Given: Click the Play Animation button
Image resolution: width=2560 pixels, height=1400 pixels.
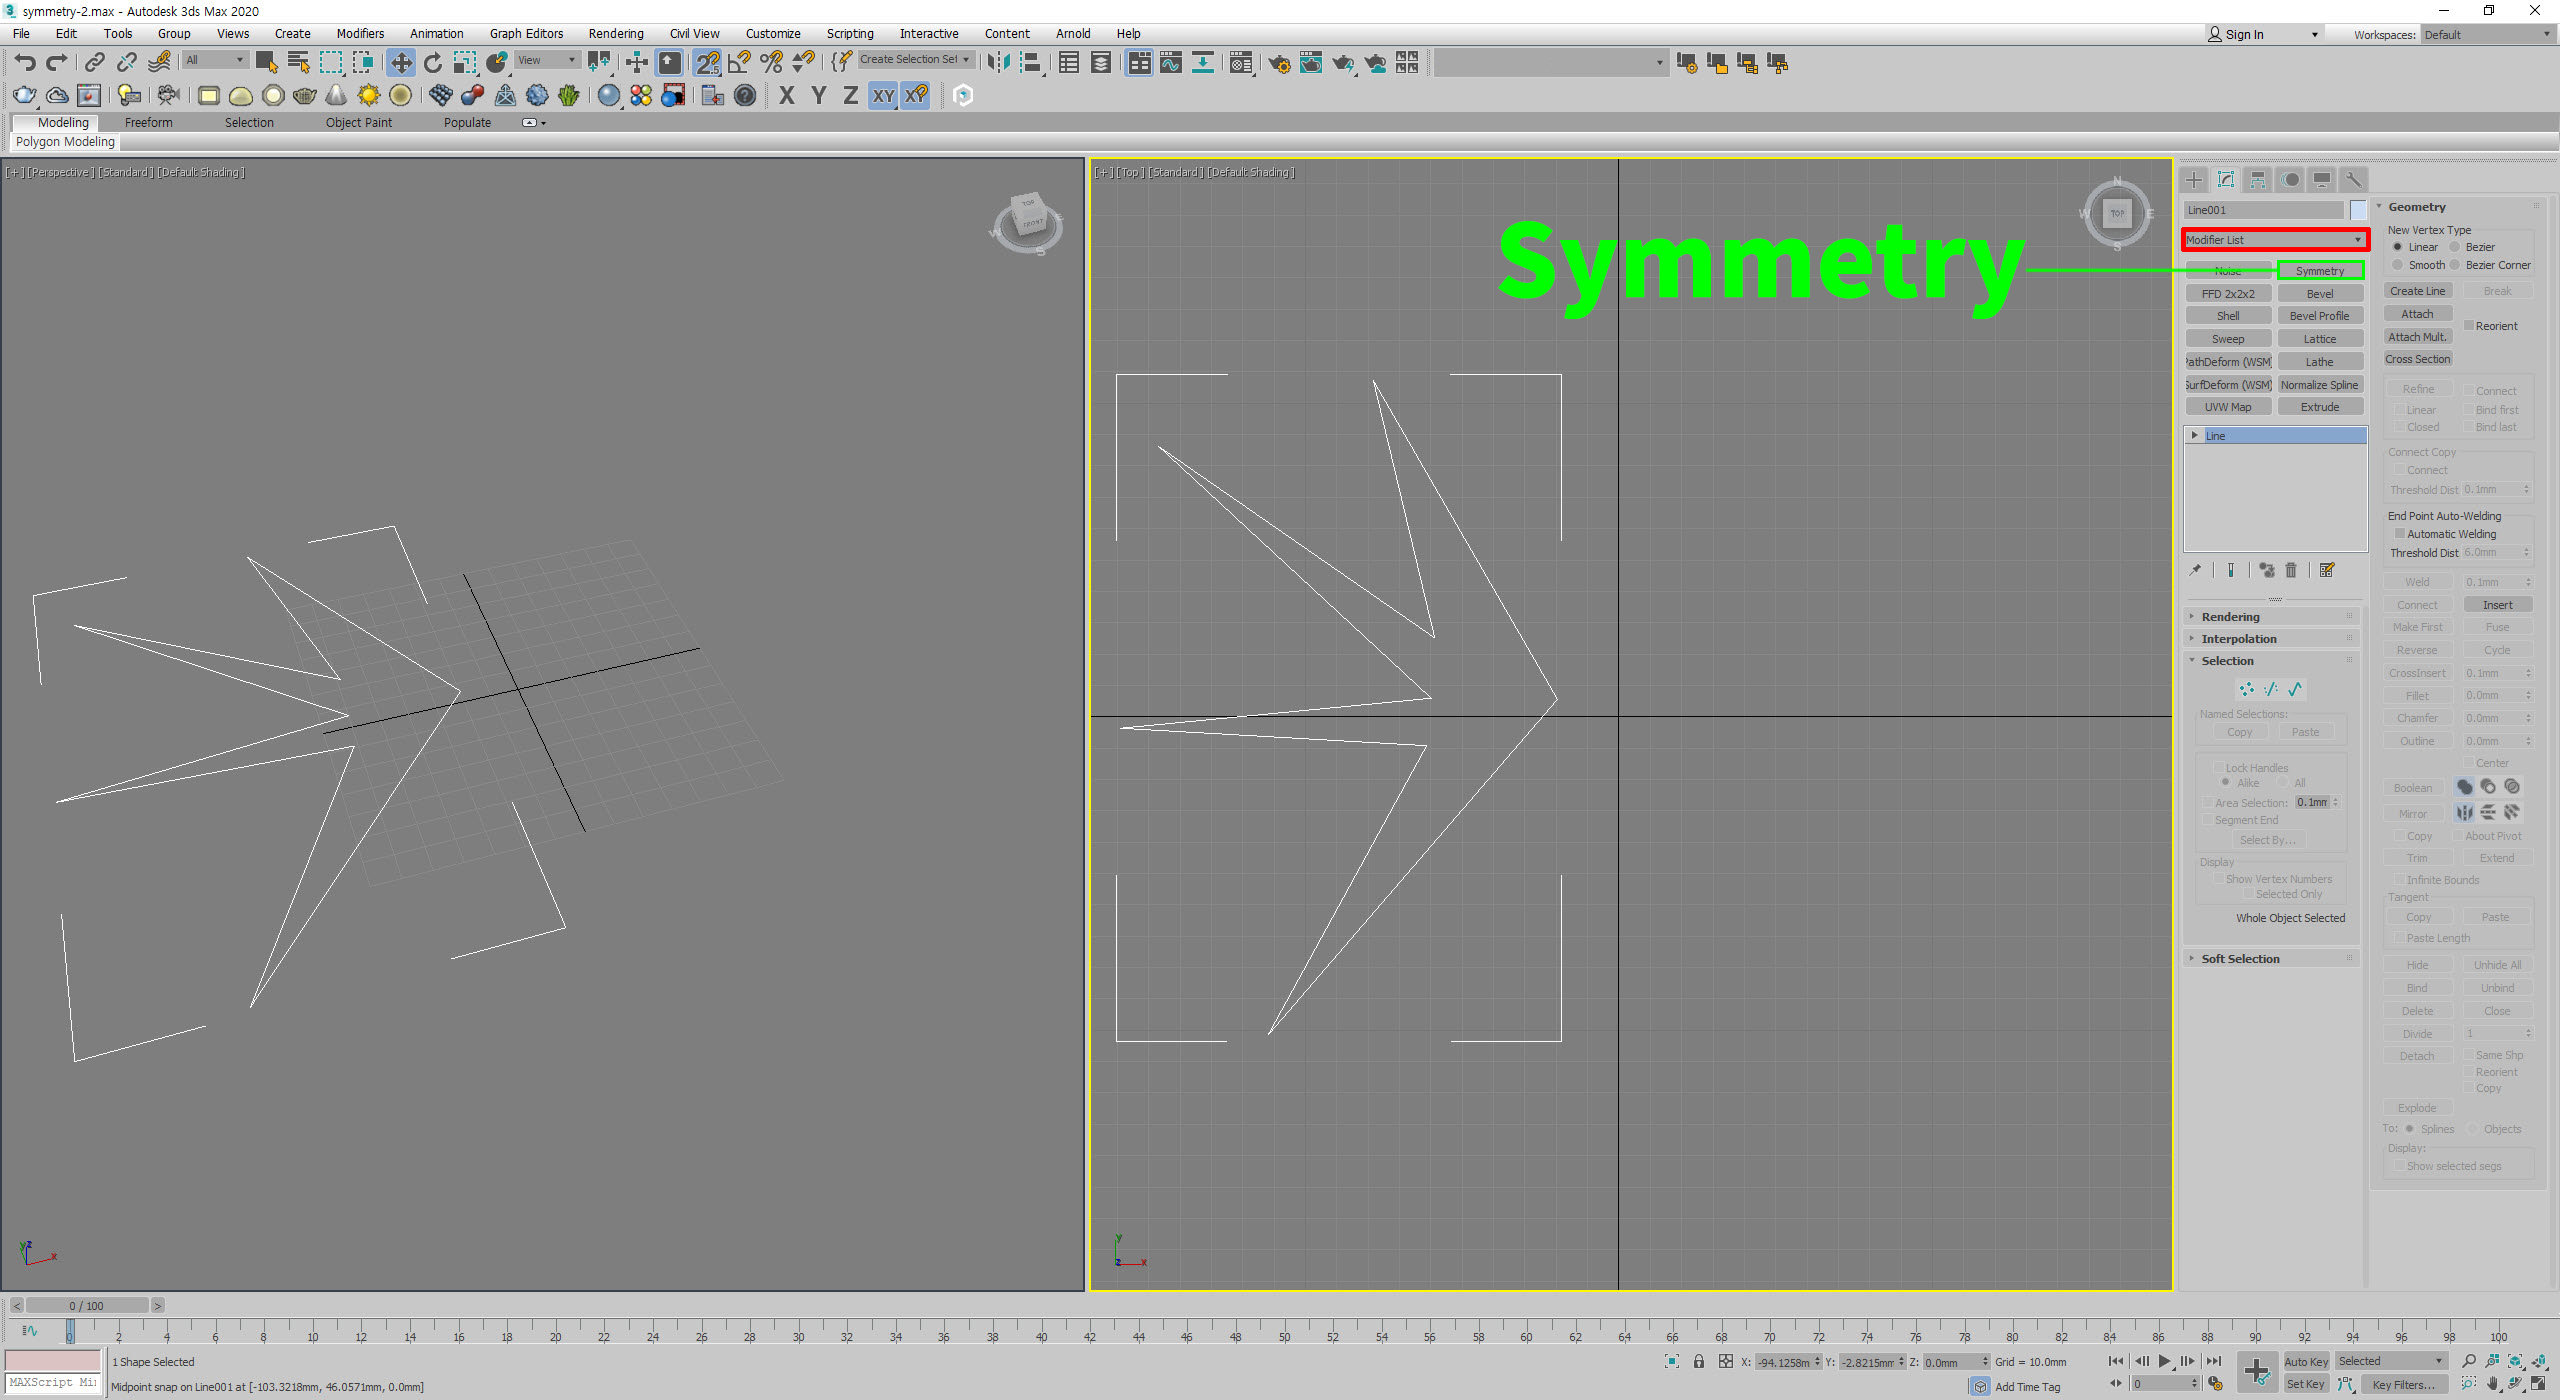Looking at the screenshot, I should [x=2164, y=1361].
